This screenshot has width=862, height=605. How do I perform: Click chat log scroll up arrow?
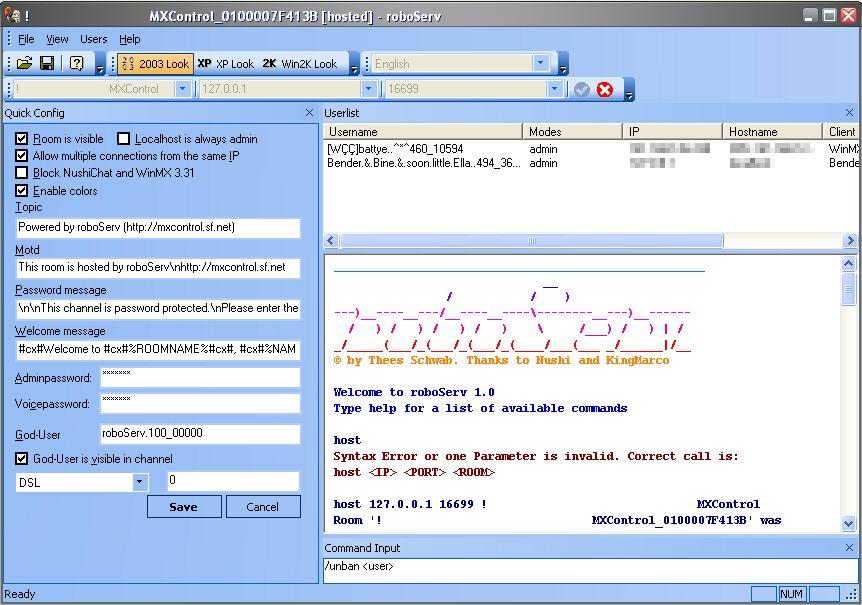(x=848, y=264)
